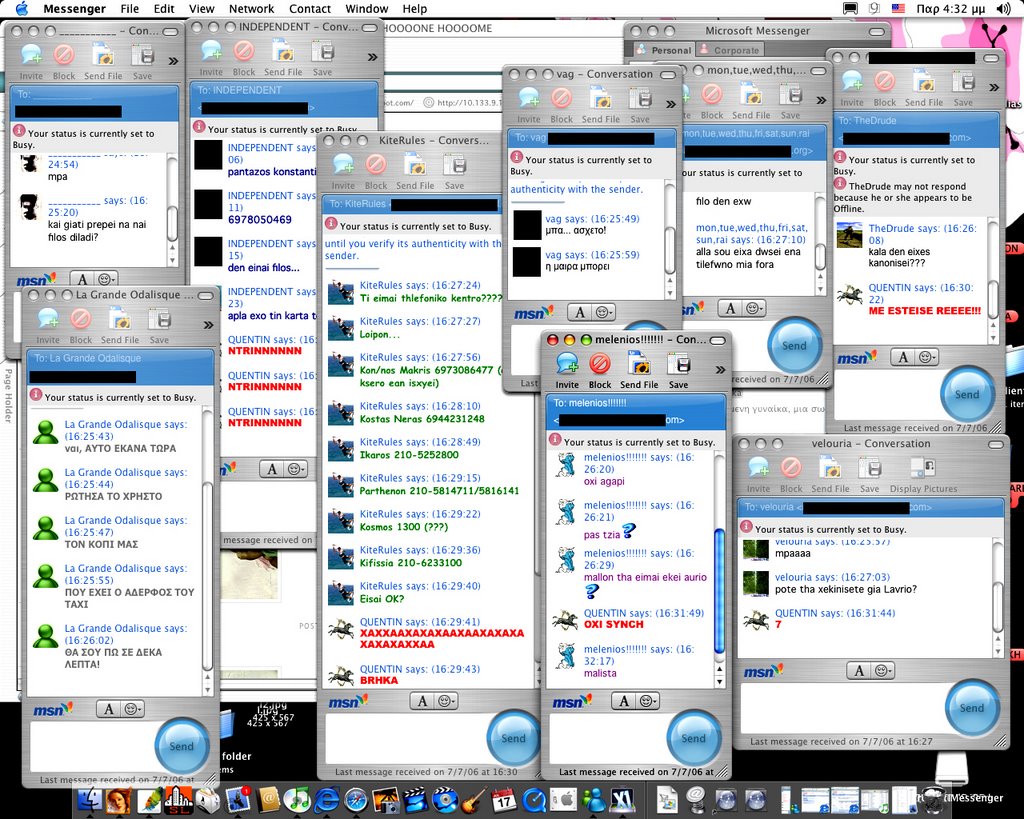Expand toolbar overflow chevron in INDEPENDENT window

[x=372, y=57]
